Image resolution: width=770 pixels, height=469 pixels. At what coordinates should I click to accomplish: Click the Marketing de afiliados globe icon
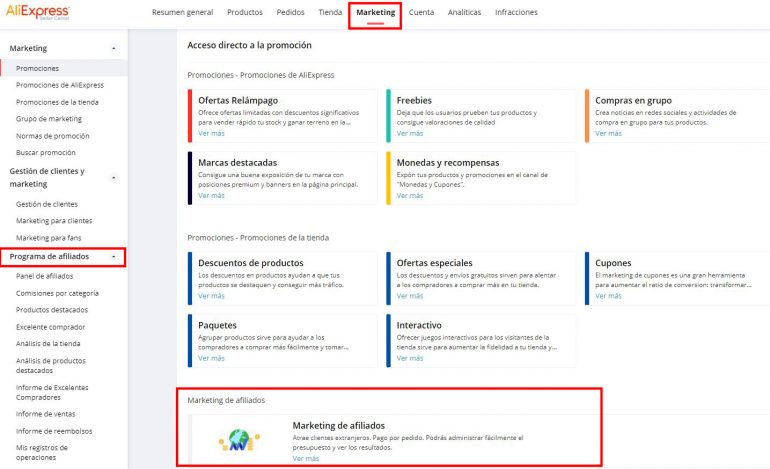pos(239,439)
